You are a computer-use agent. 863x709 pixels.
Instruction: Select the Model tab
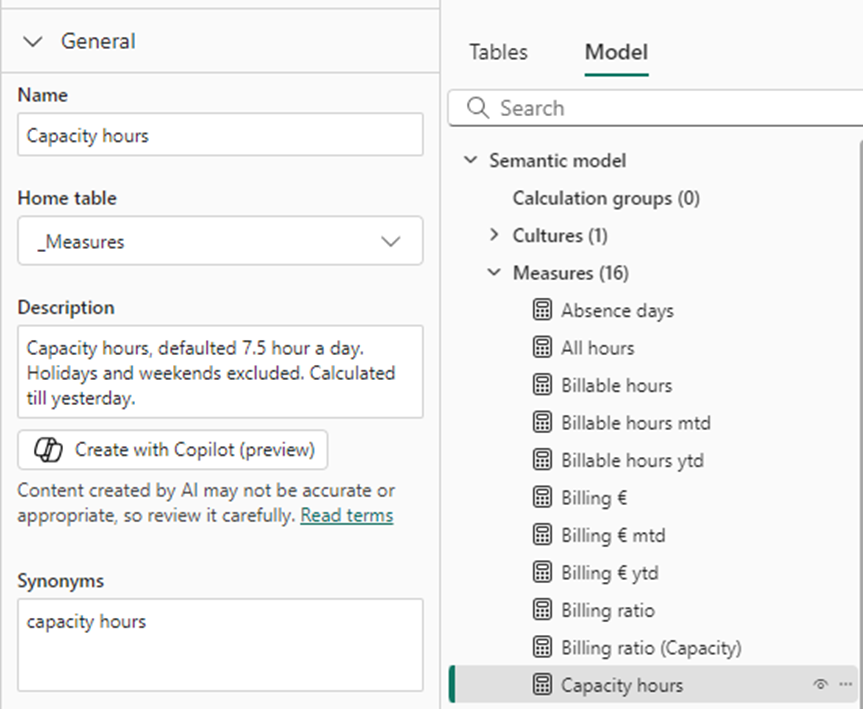click(616, 52)
